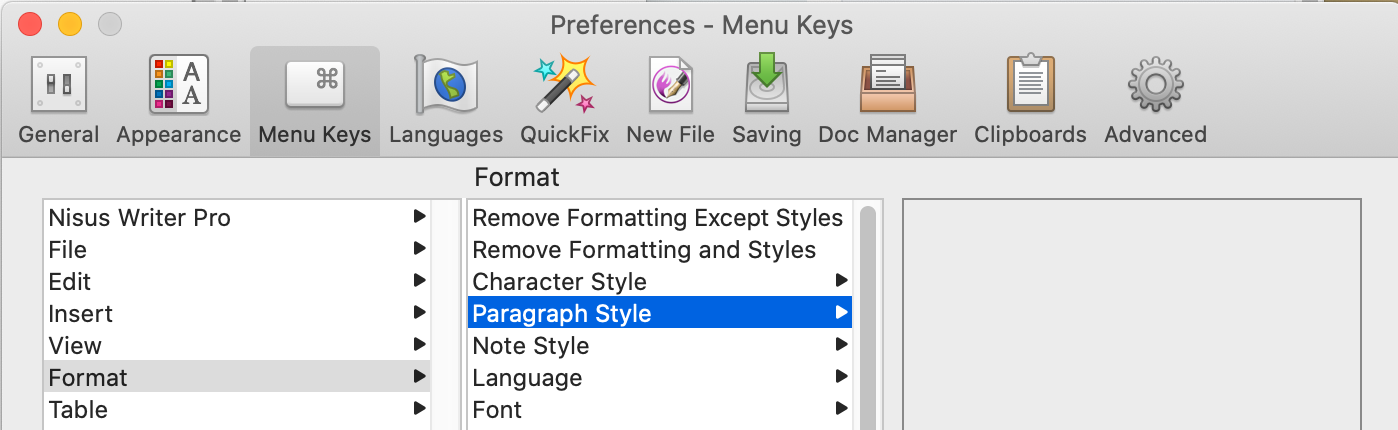Open Advanced gear preferences icon

point(1155,84)
